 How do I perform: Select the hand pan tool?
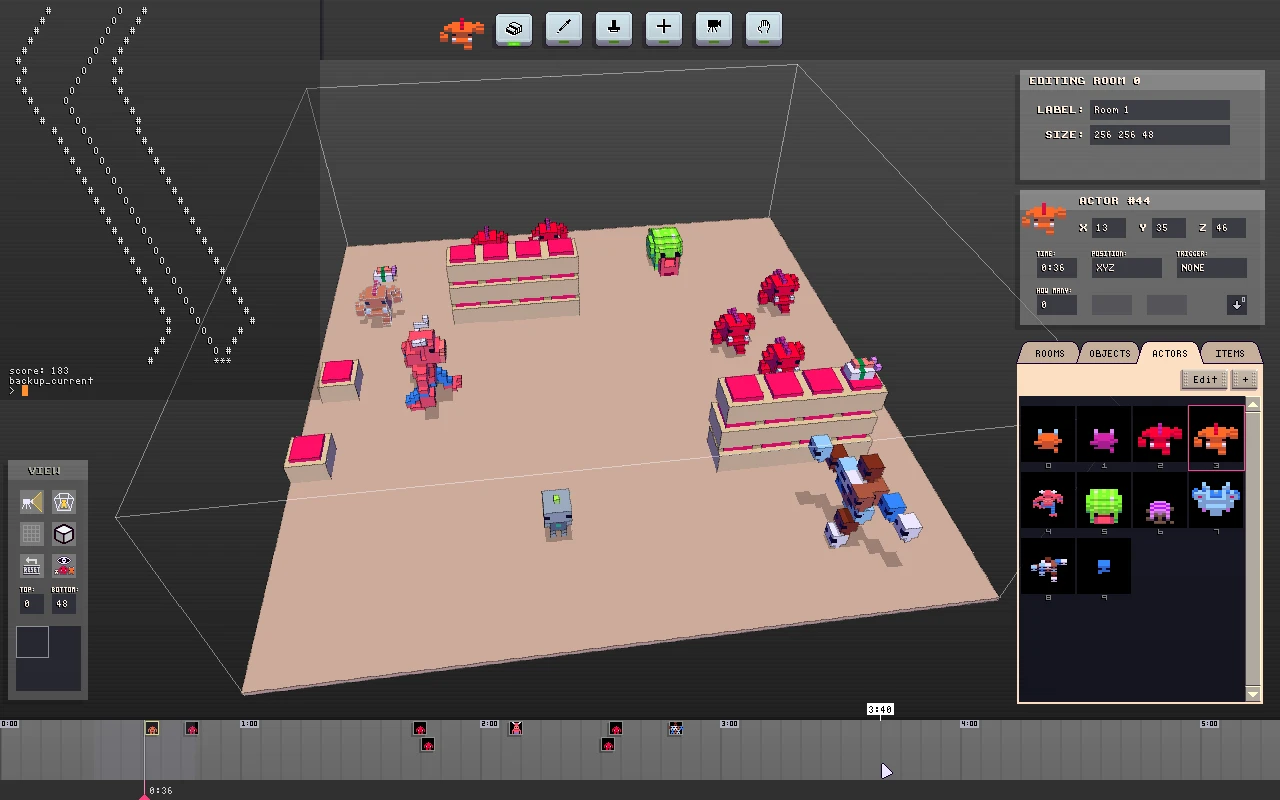(x=764, y=28)
